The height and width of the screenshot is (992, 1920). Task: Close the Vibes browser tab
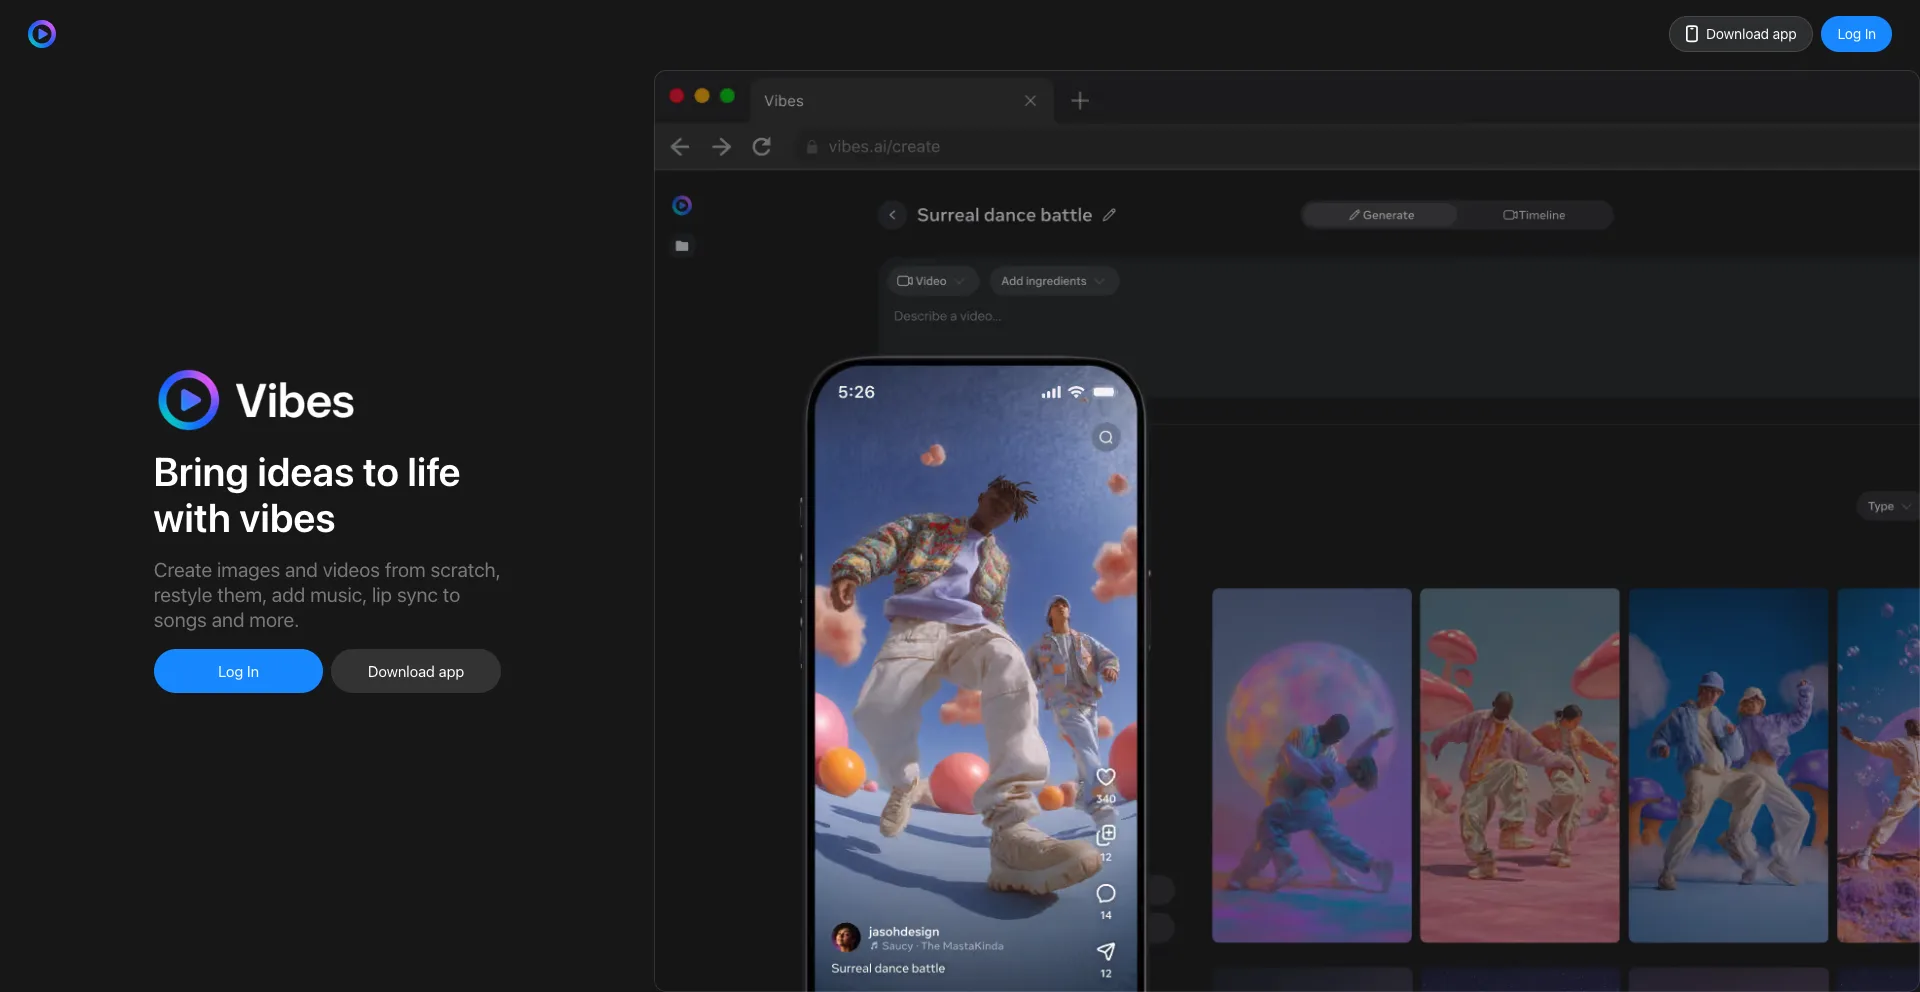pyautogui.click(x=1030, y=101)
